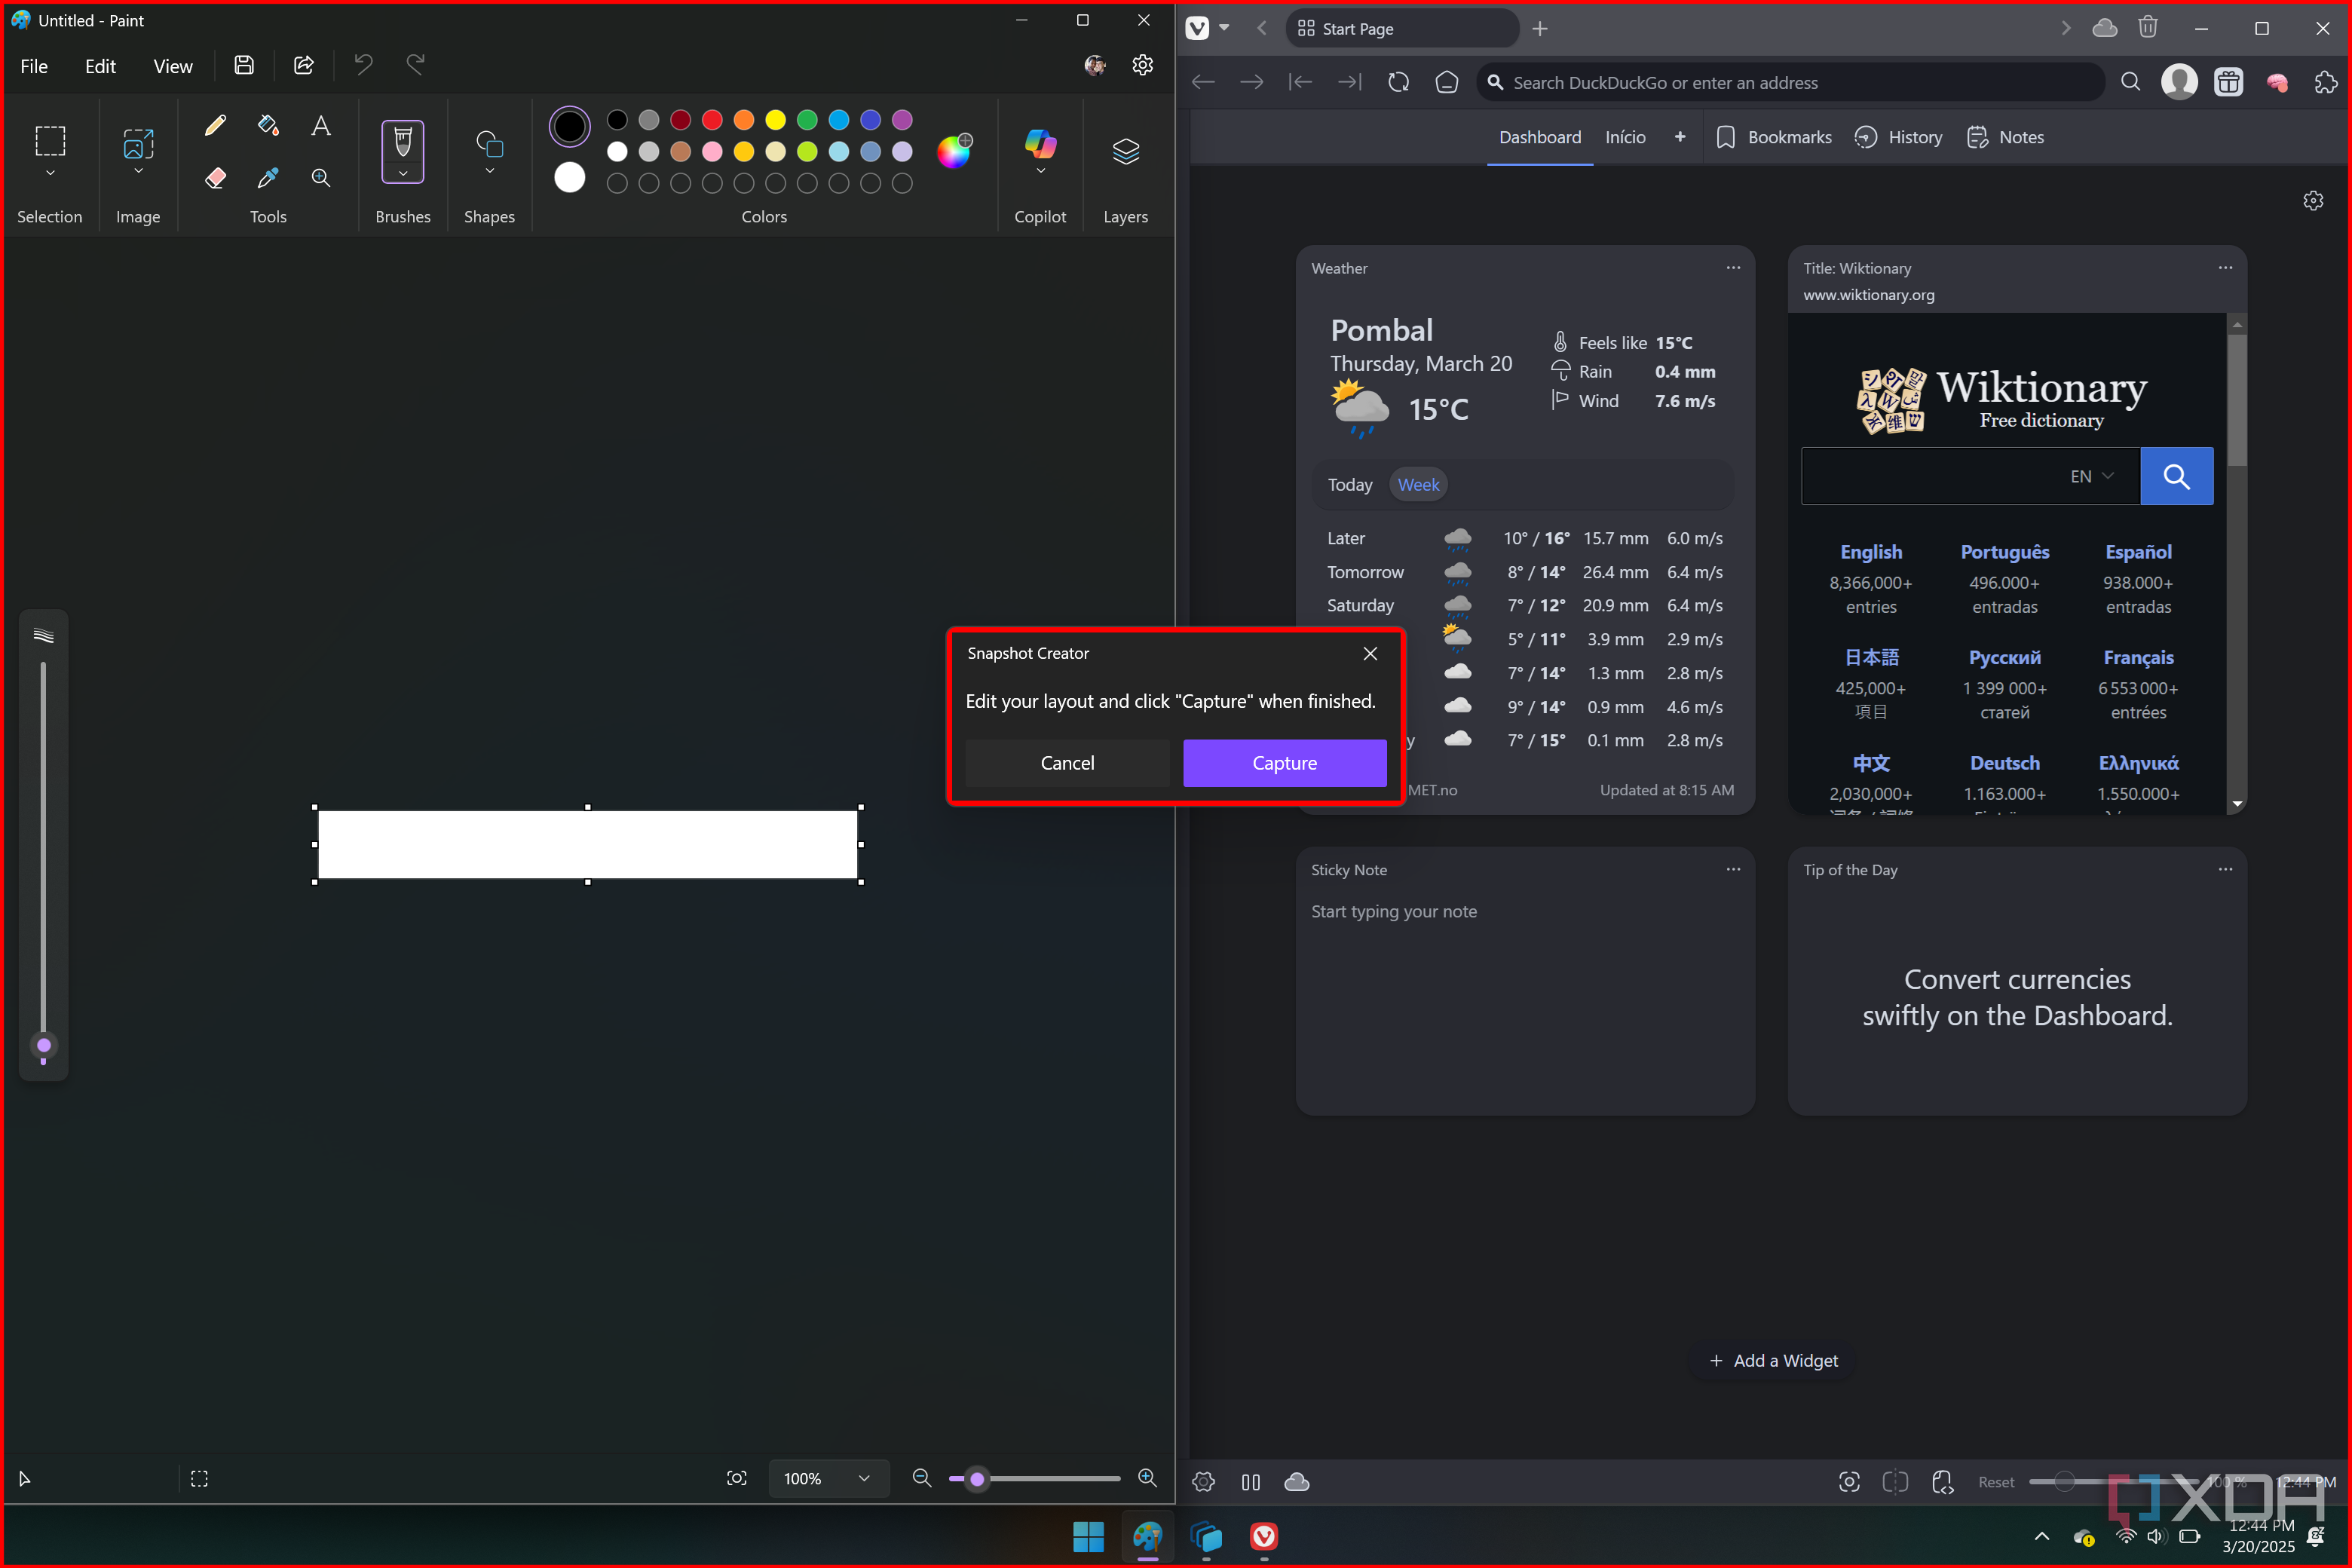The image size is (2352, 1568).
Task: Select the Fill bucket tool in Paint
Action: (x=268, y=125)
